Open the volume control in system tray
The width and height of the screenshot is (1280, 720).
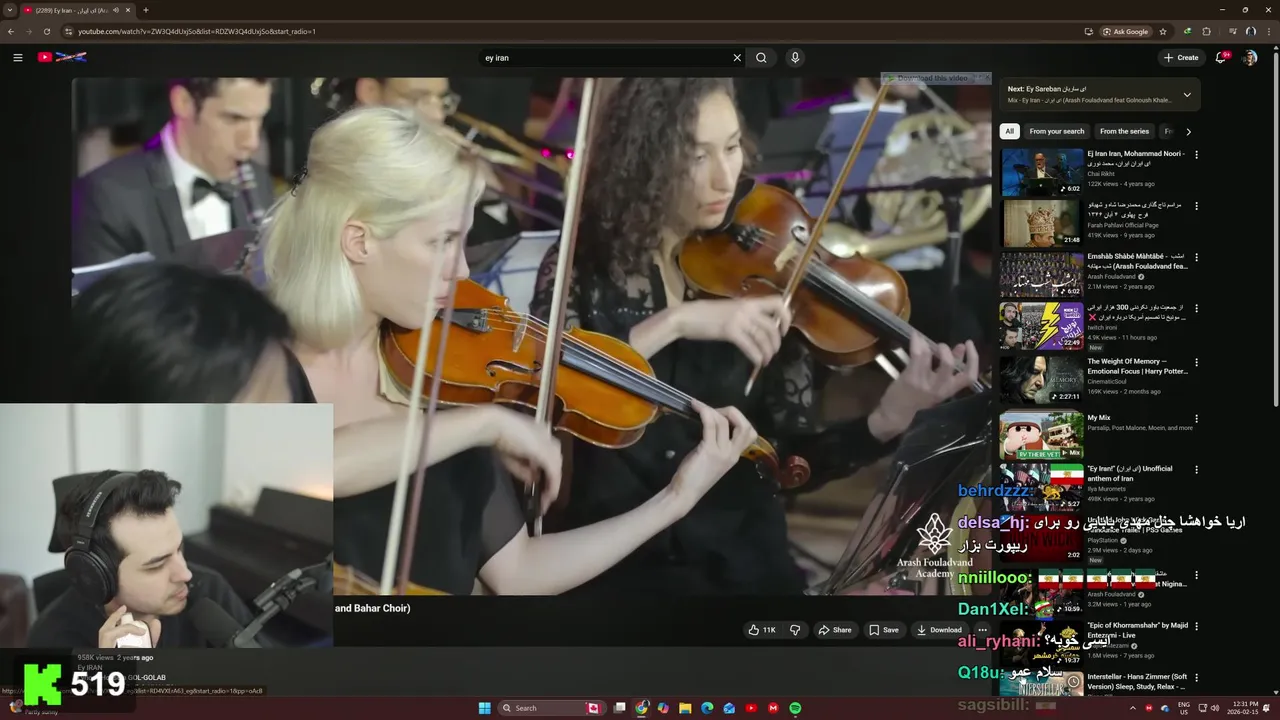tap(1215, 708)
